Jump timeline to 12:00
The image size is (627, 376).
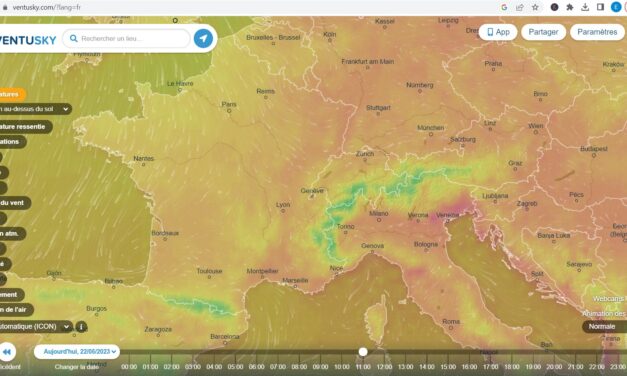click(x=384, y=367)
